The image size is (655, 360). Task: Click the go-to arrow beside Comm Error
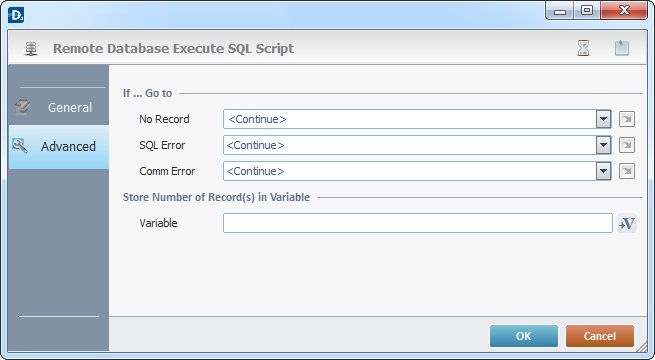point(627,171)
